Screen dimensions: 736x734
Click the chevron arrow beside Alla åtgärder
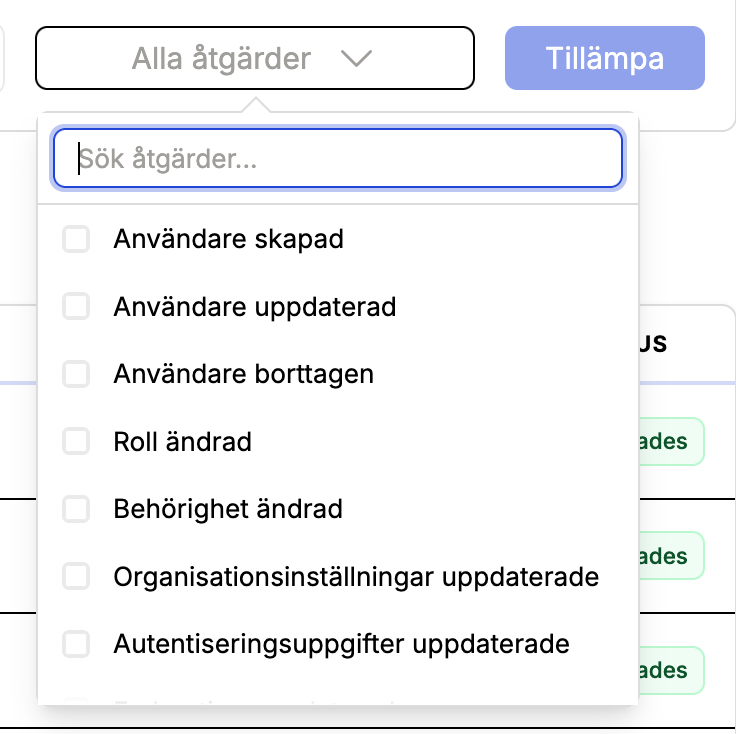tap(355, 59)
